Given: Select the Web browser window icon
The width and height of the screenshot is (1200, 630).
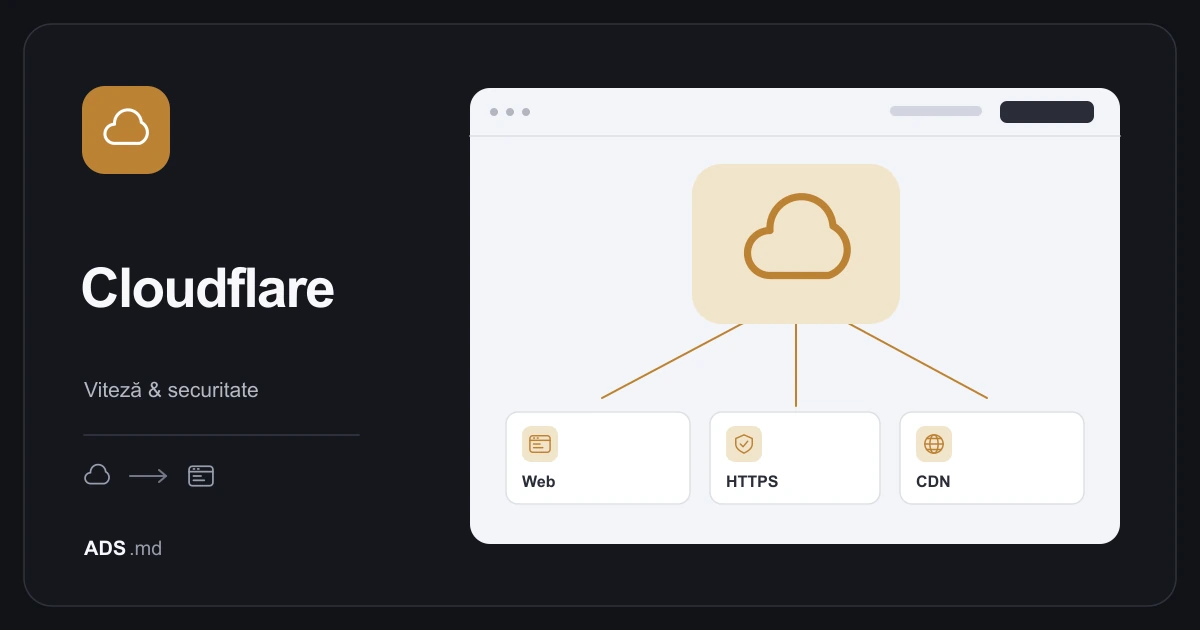Looking at the screenshot, I should pos(540,444).
